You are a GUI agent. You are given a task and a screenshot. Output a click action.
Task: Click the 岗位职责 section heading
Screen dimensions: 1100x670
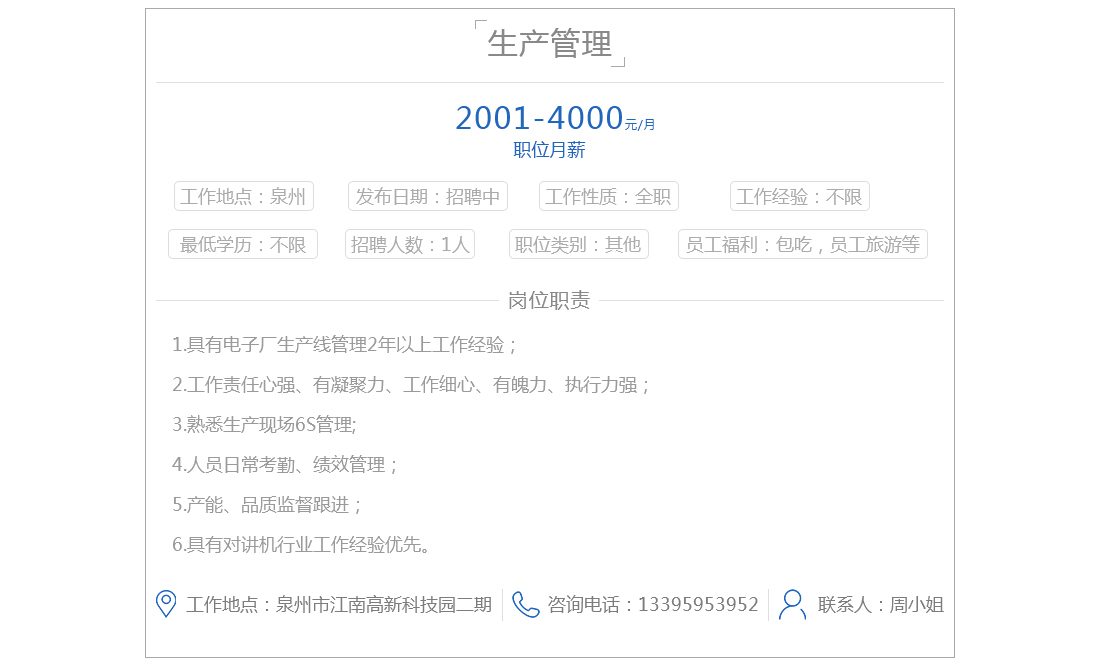549,300
